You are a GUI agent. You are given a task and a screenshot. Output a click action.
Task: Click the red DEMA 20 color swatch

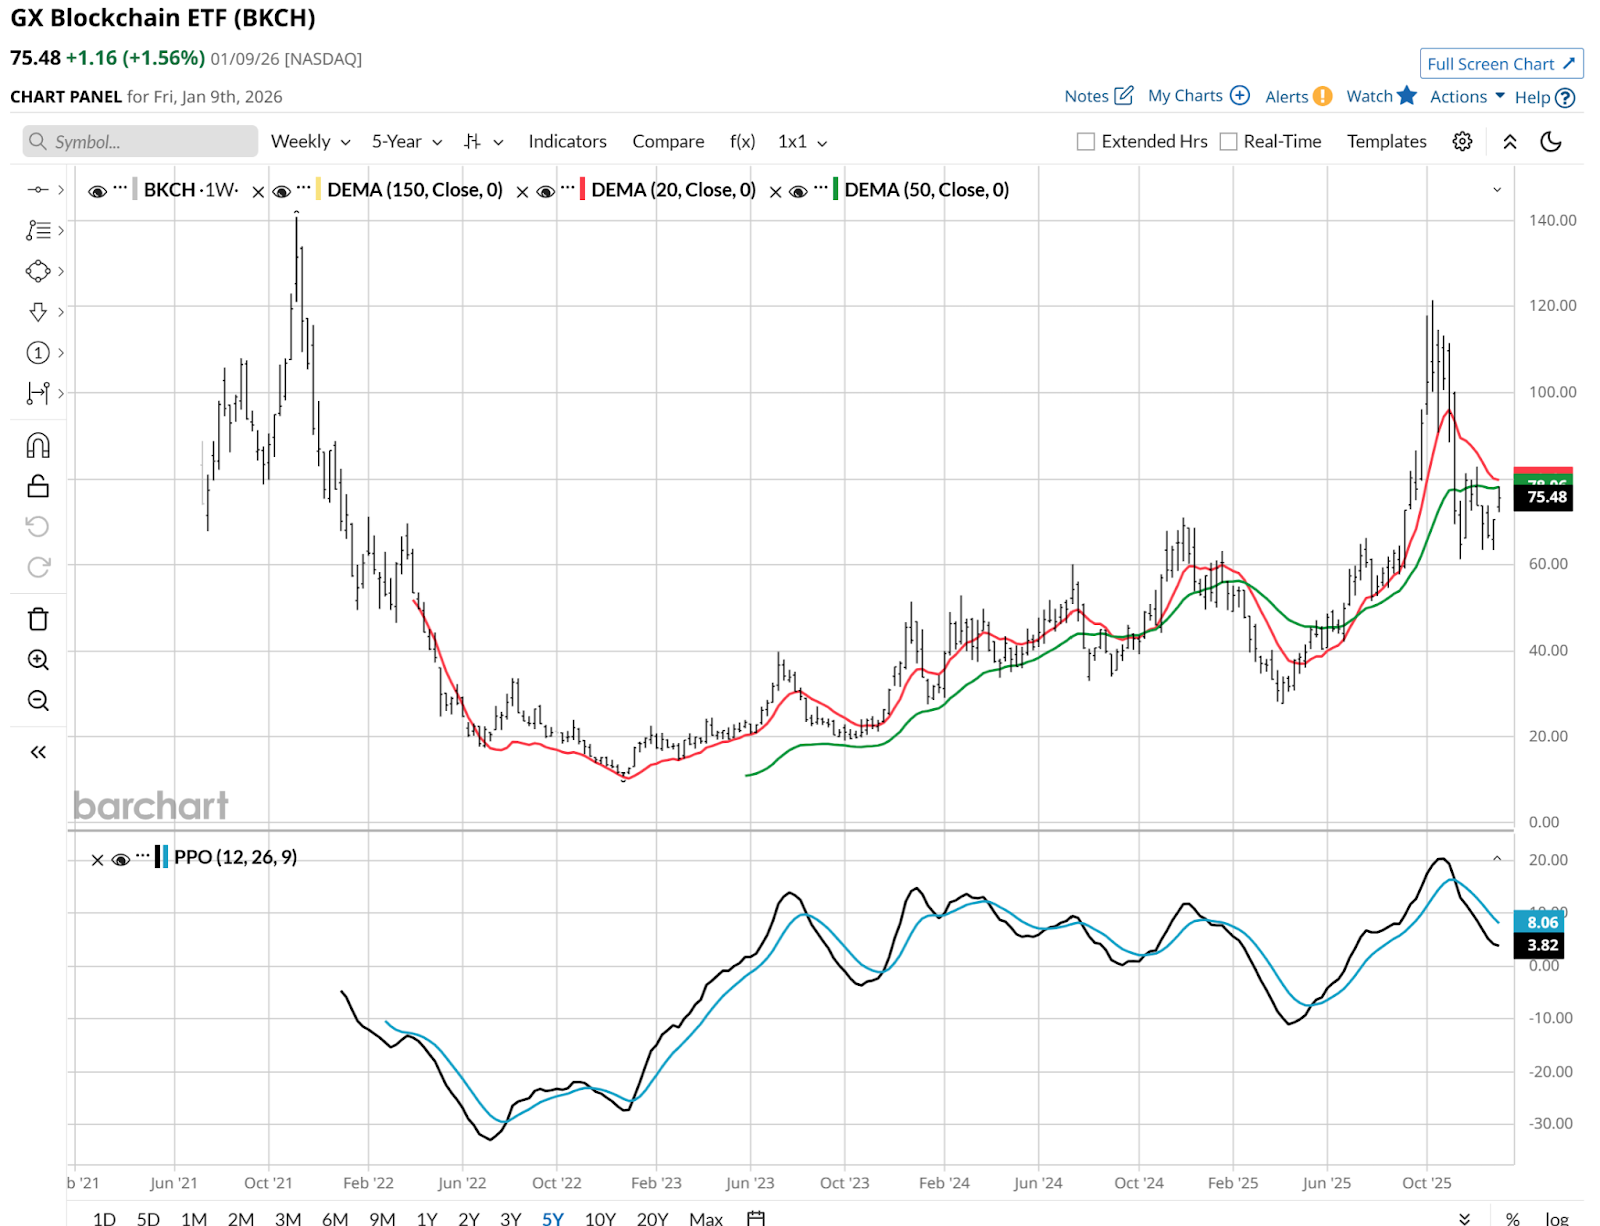point(582,190)
